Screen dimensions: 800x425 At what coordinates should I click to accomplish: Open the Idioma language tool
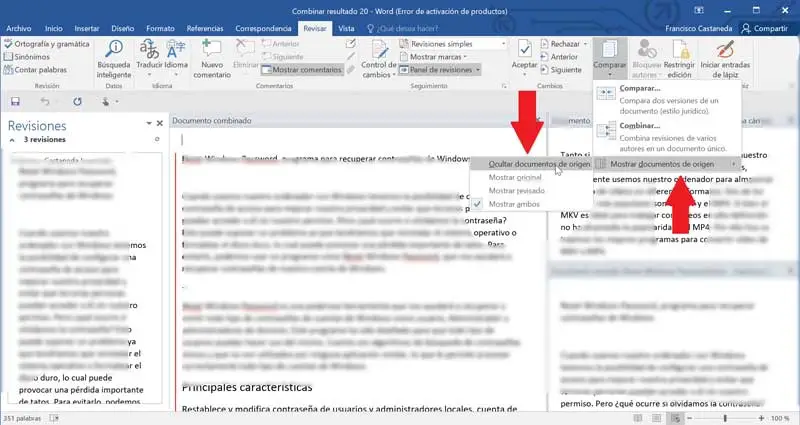[176, 55]
